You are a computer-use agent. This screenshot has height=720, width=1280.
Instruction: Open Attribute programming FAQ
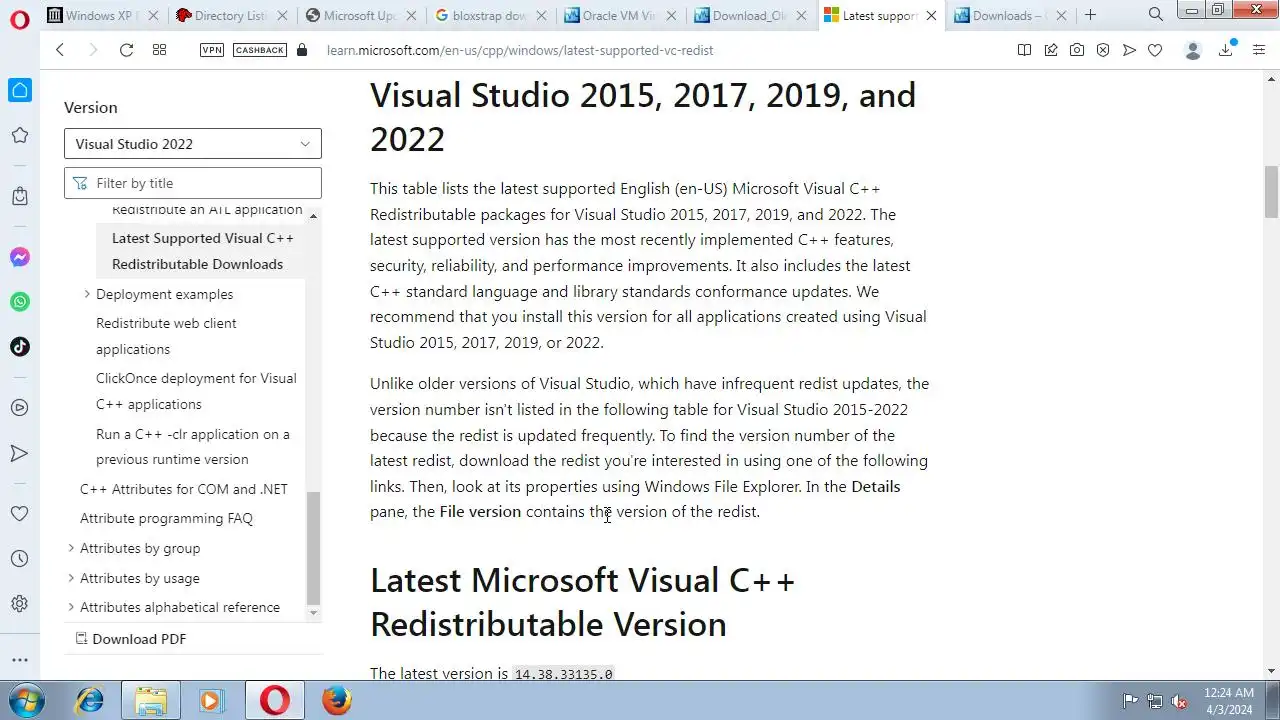(x=166, y=518)
